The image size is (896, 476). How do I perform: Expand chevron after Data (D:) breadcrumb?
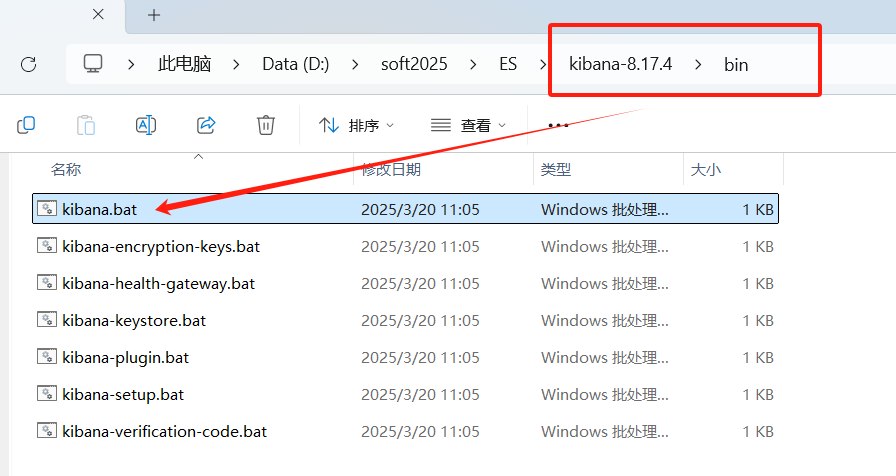point(355,65)
